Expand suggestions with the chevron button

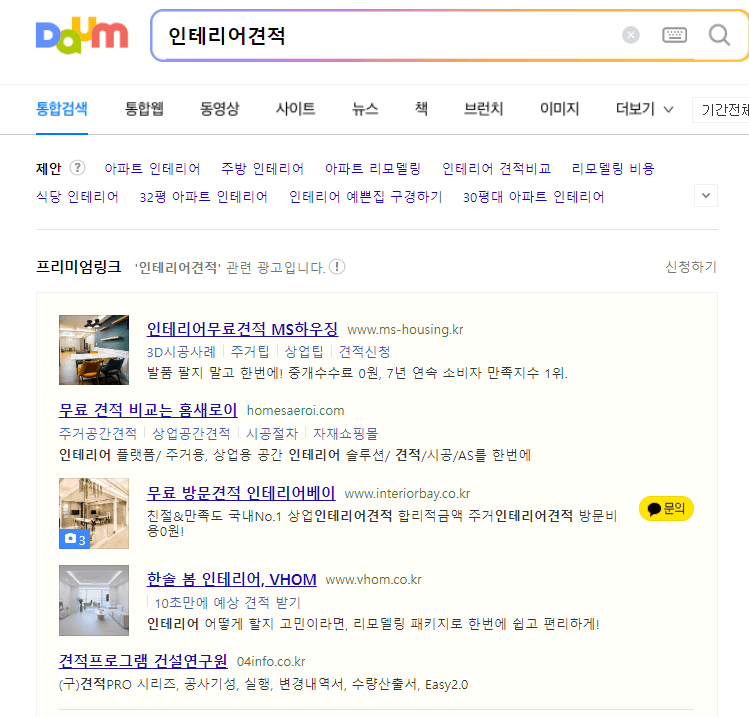(x=706, y=195)
